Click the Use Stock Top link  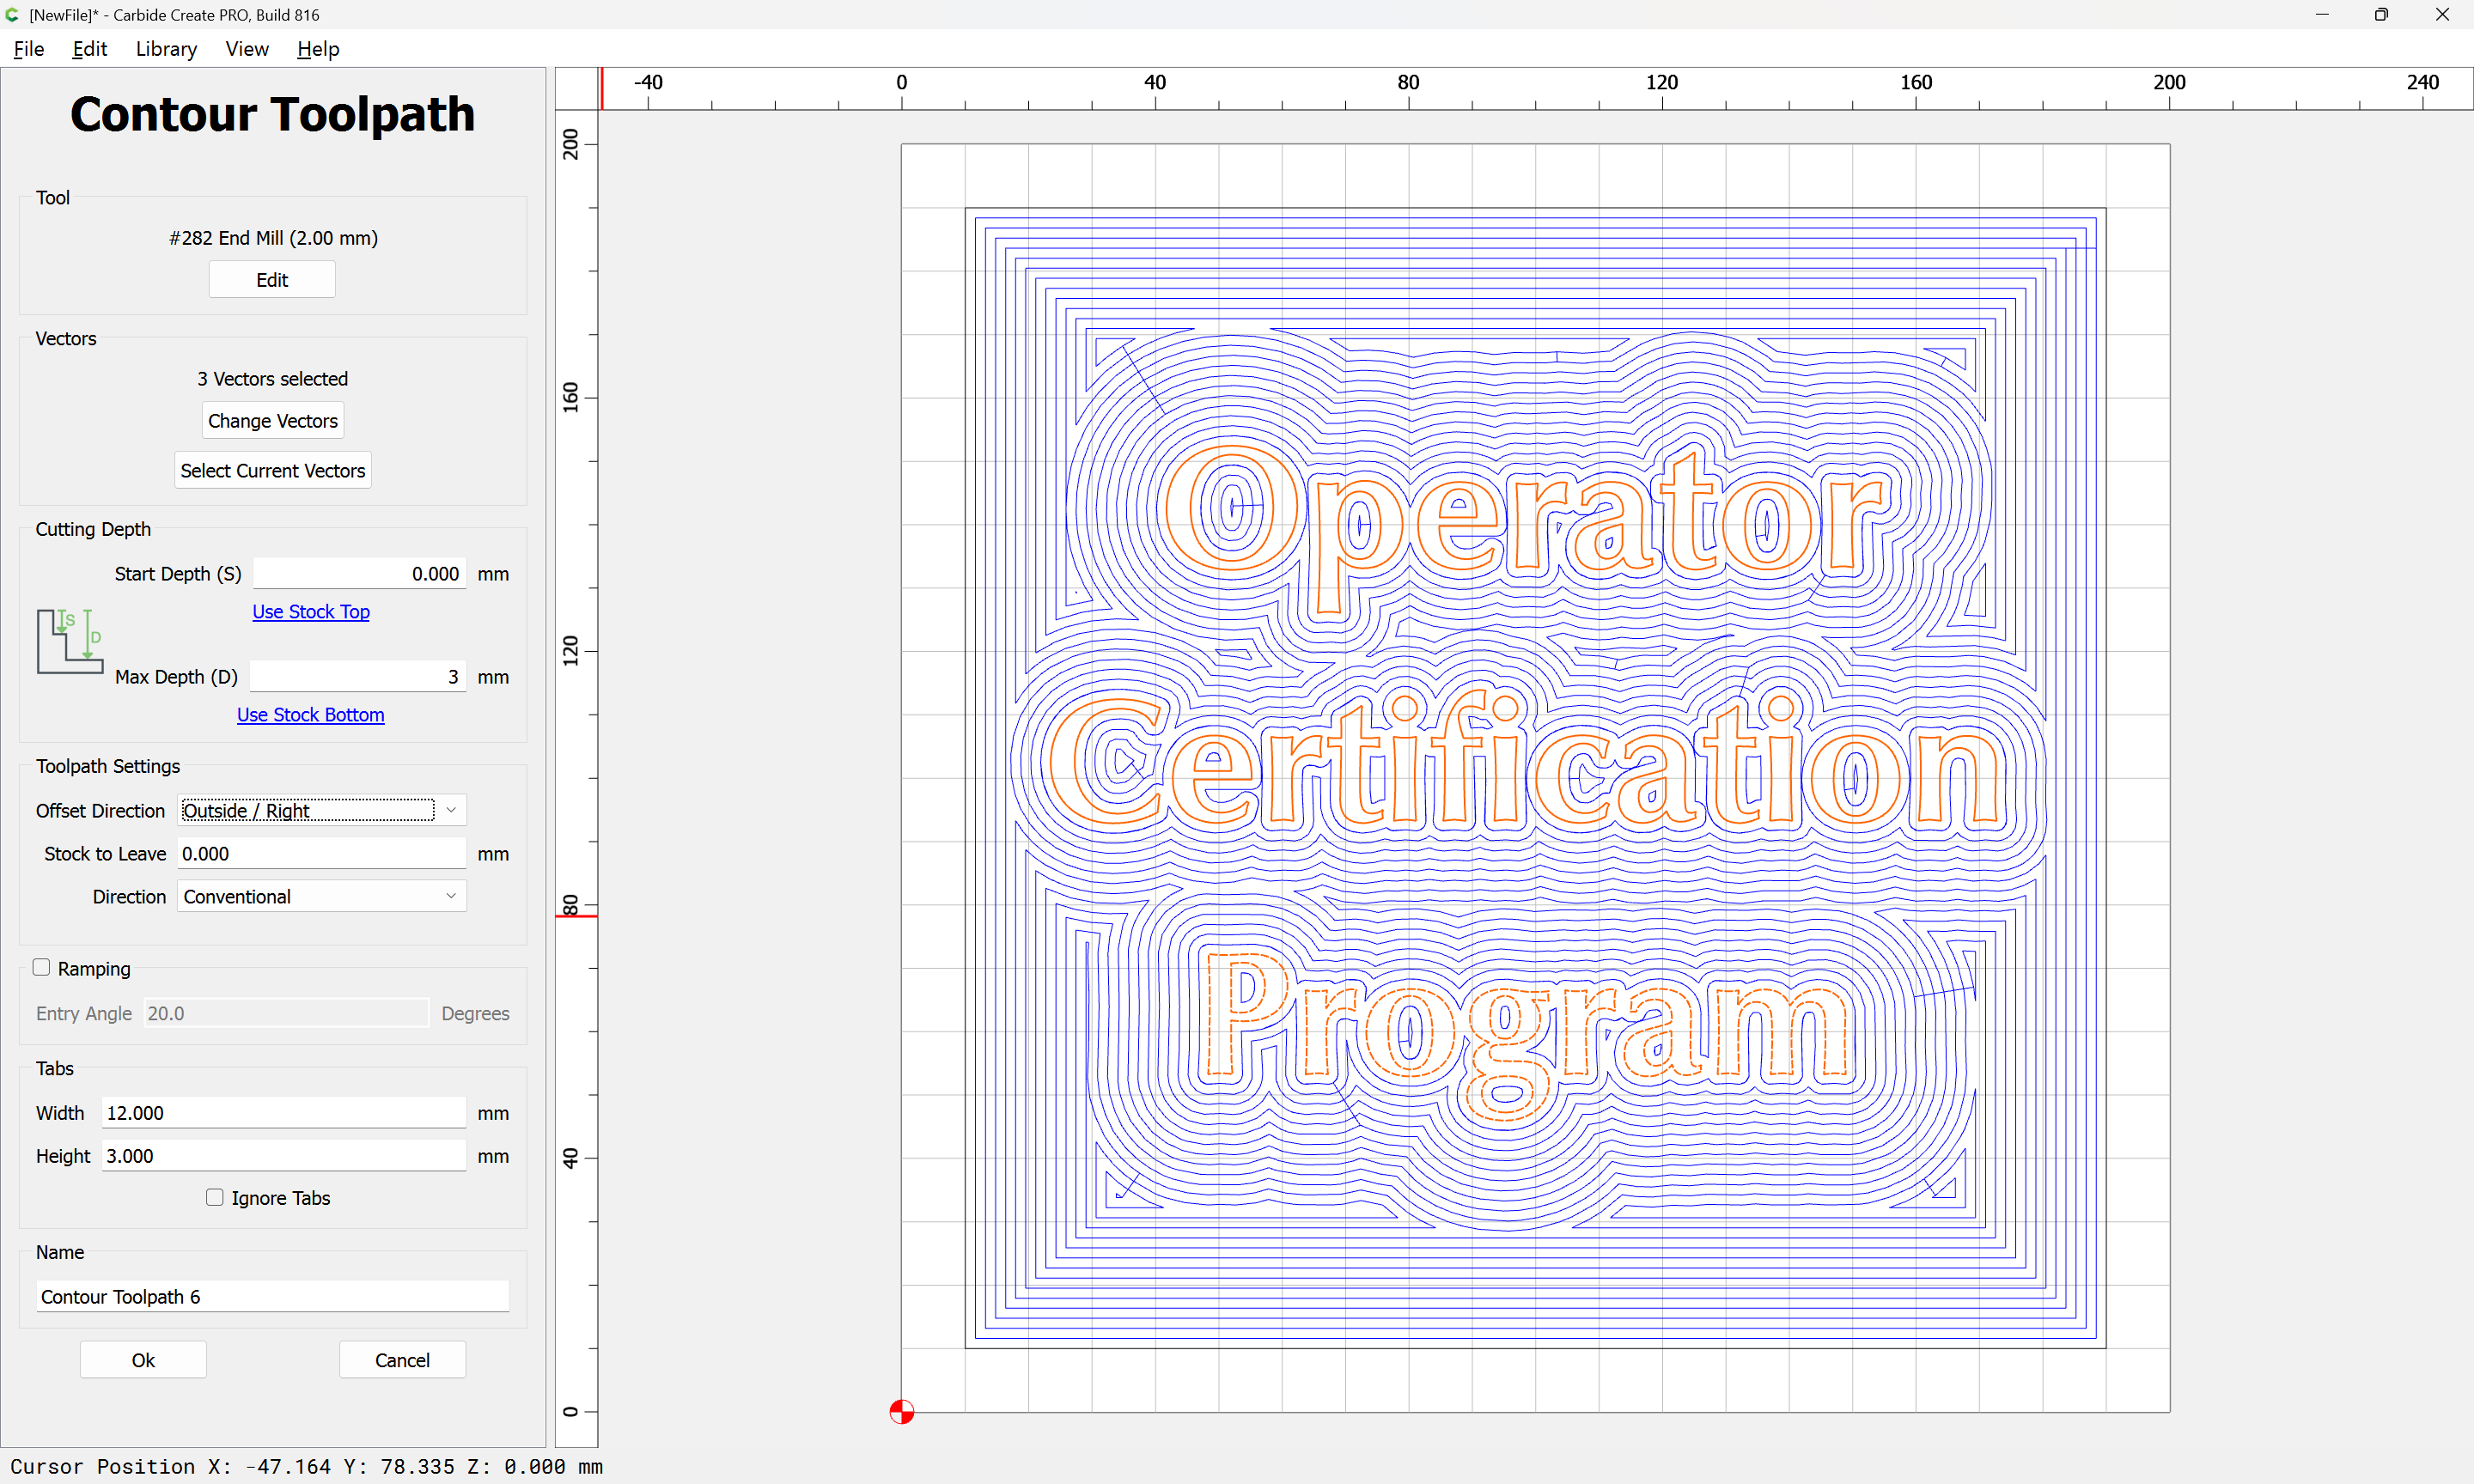(x=311, y=611)
